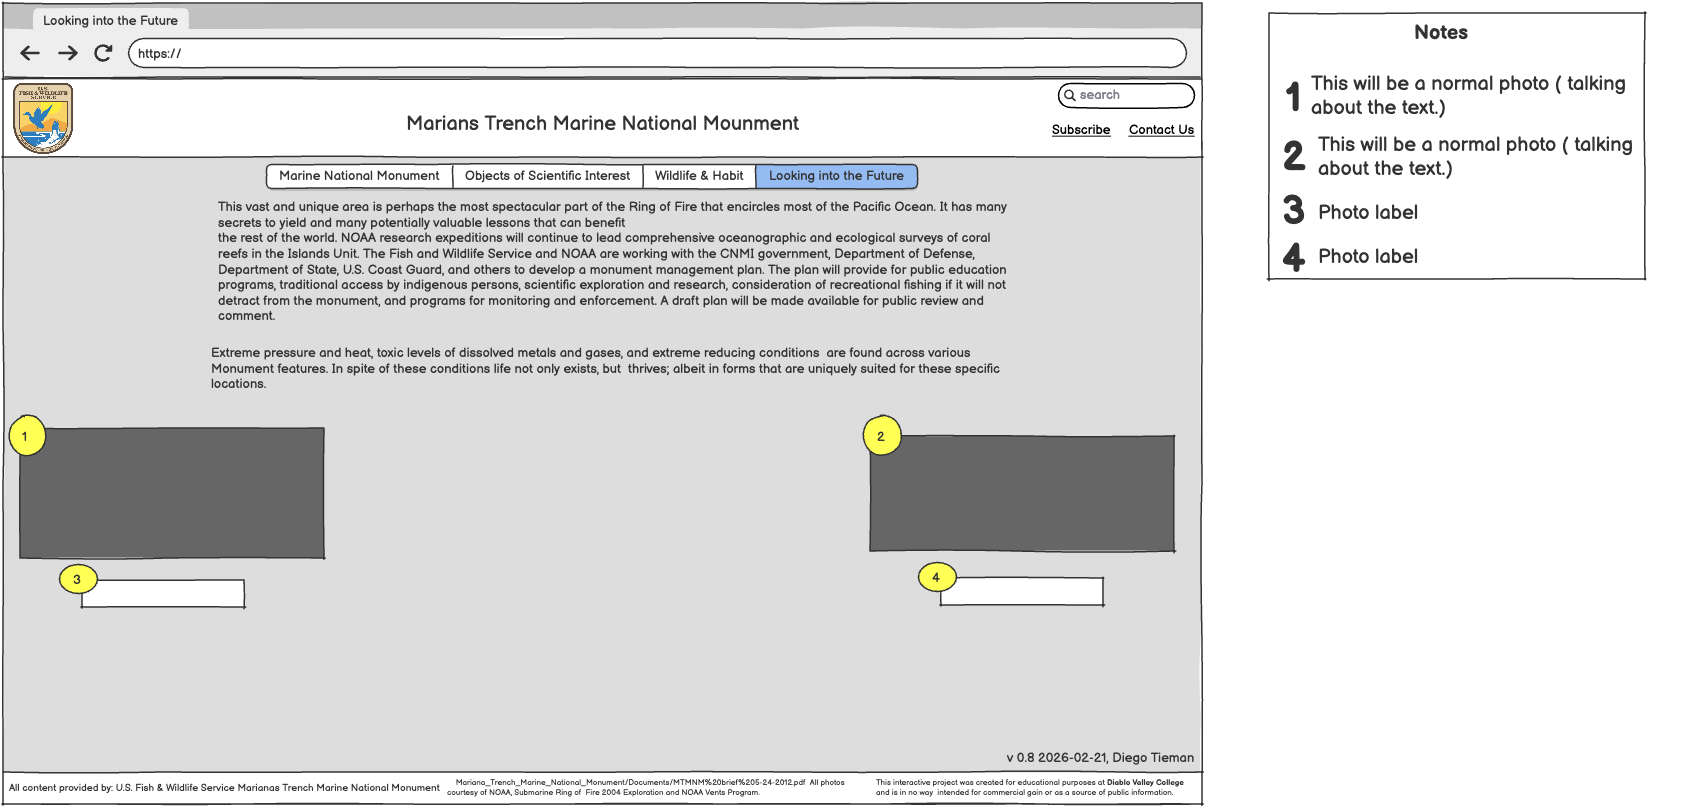Screen dimensions: 1685x808
Task: Click footer text 'All content provided by'
Action: coord(224,788)
